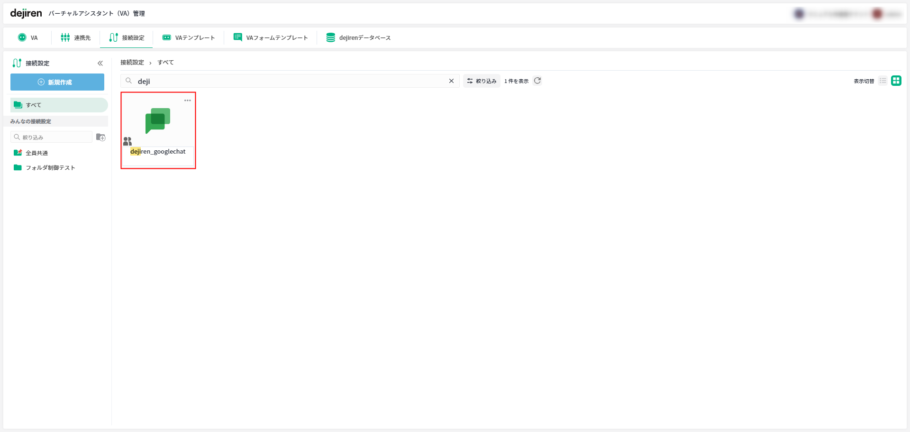Screen dimensions: 910x432
Task: Click the add new folder icon
Action: [x=100, y=137]
